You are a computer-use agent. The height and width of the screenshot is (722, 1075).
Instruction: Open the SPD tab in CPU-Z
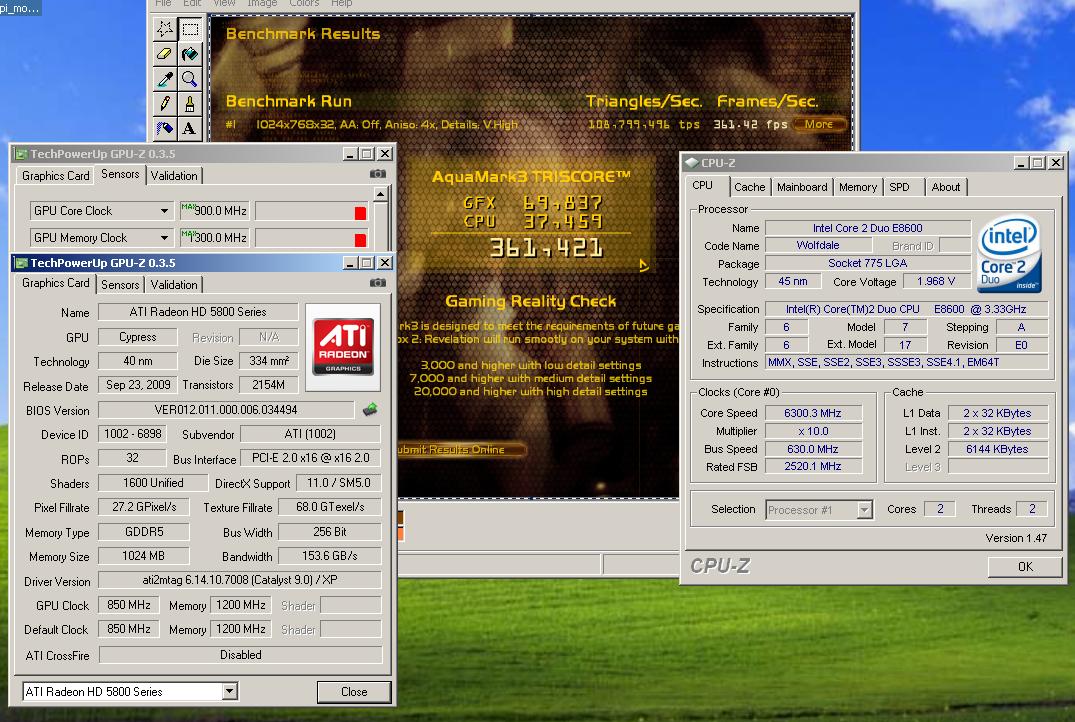(899, 186)
